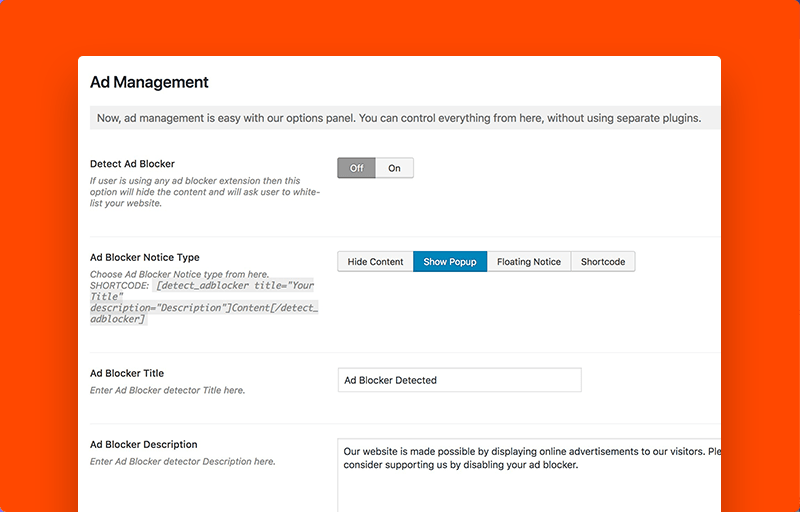Click the detect_adblocker shortcode example text
800x512 pixels.
(x=204, y=302)
